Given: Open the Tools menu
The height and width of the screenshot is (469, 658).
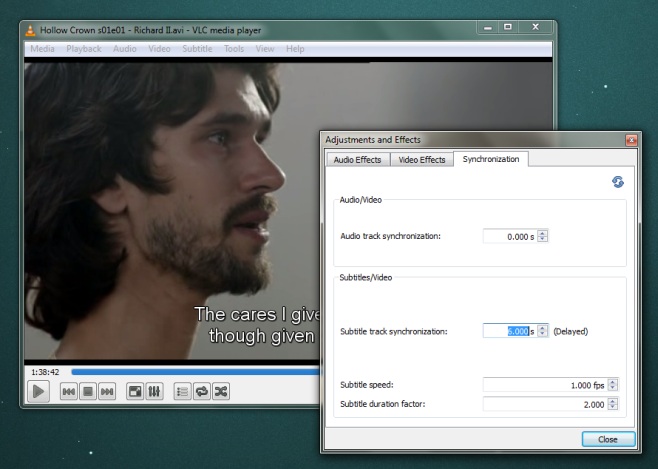Looking at the screenshot, I should coord(234,49).
